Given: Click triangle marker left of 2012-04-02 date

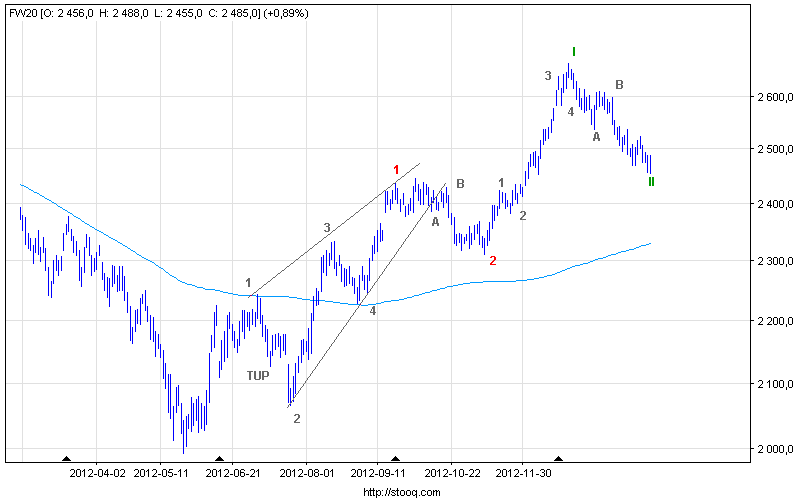Looking at the screenshot, I should pyautogui.click(x=66, y=459).
